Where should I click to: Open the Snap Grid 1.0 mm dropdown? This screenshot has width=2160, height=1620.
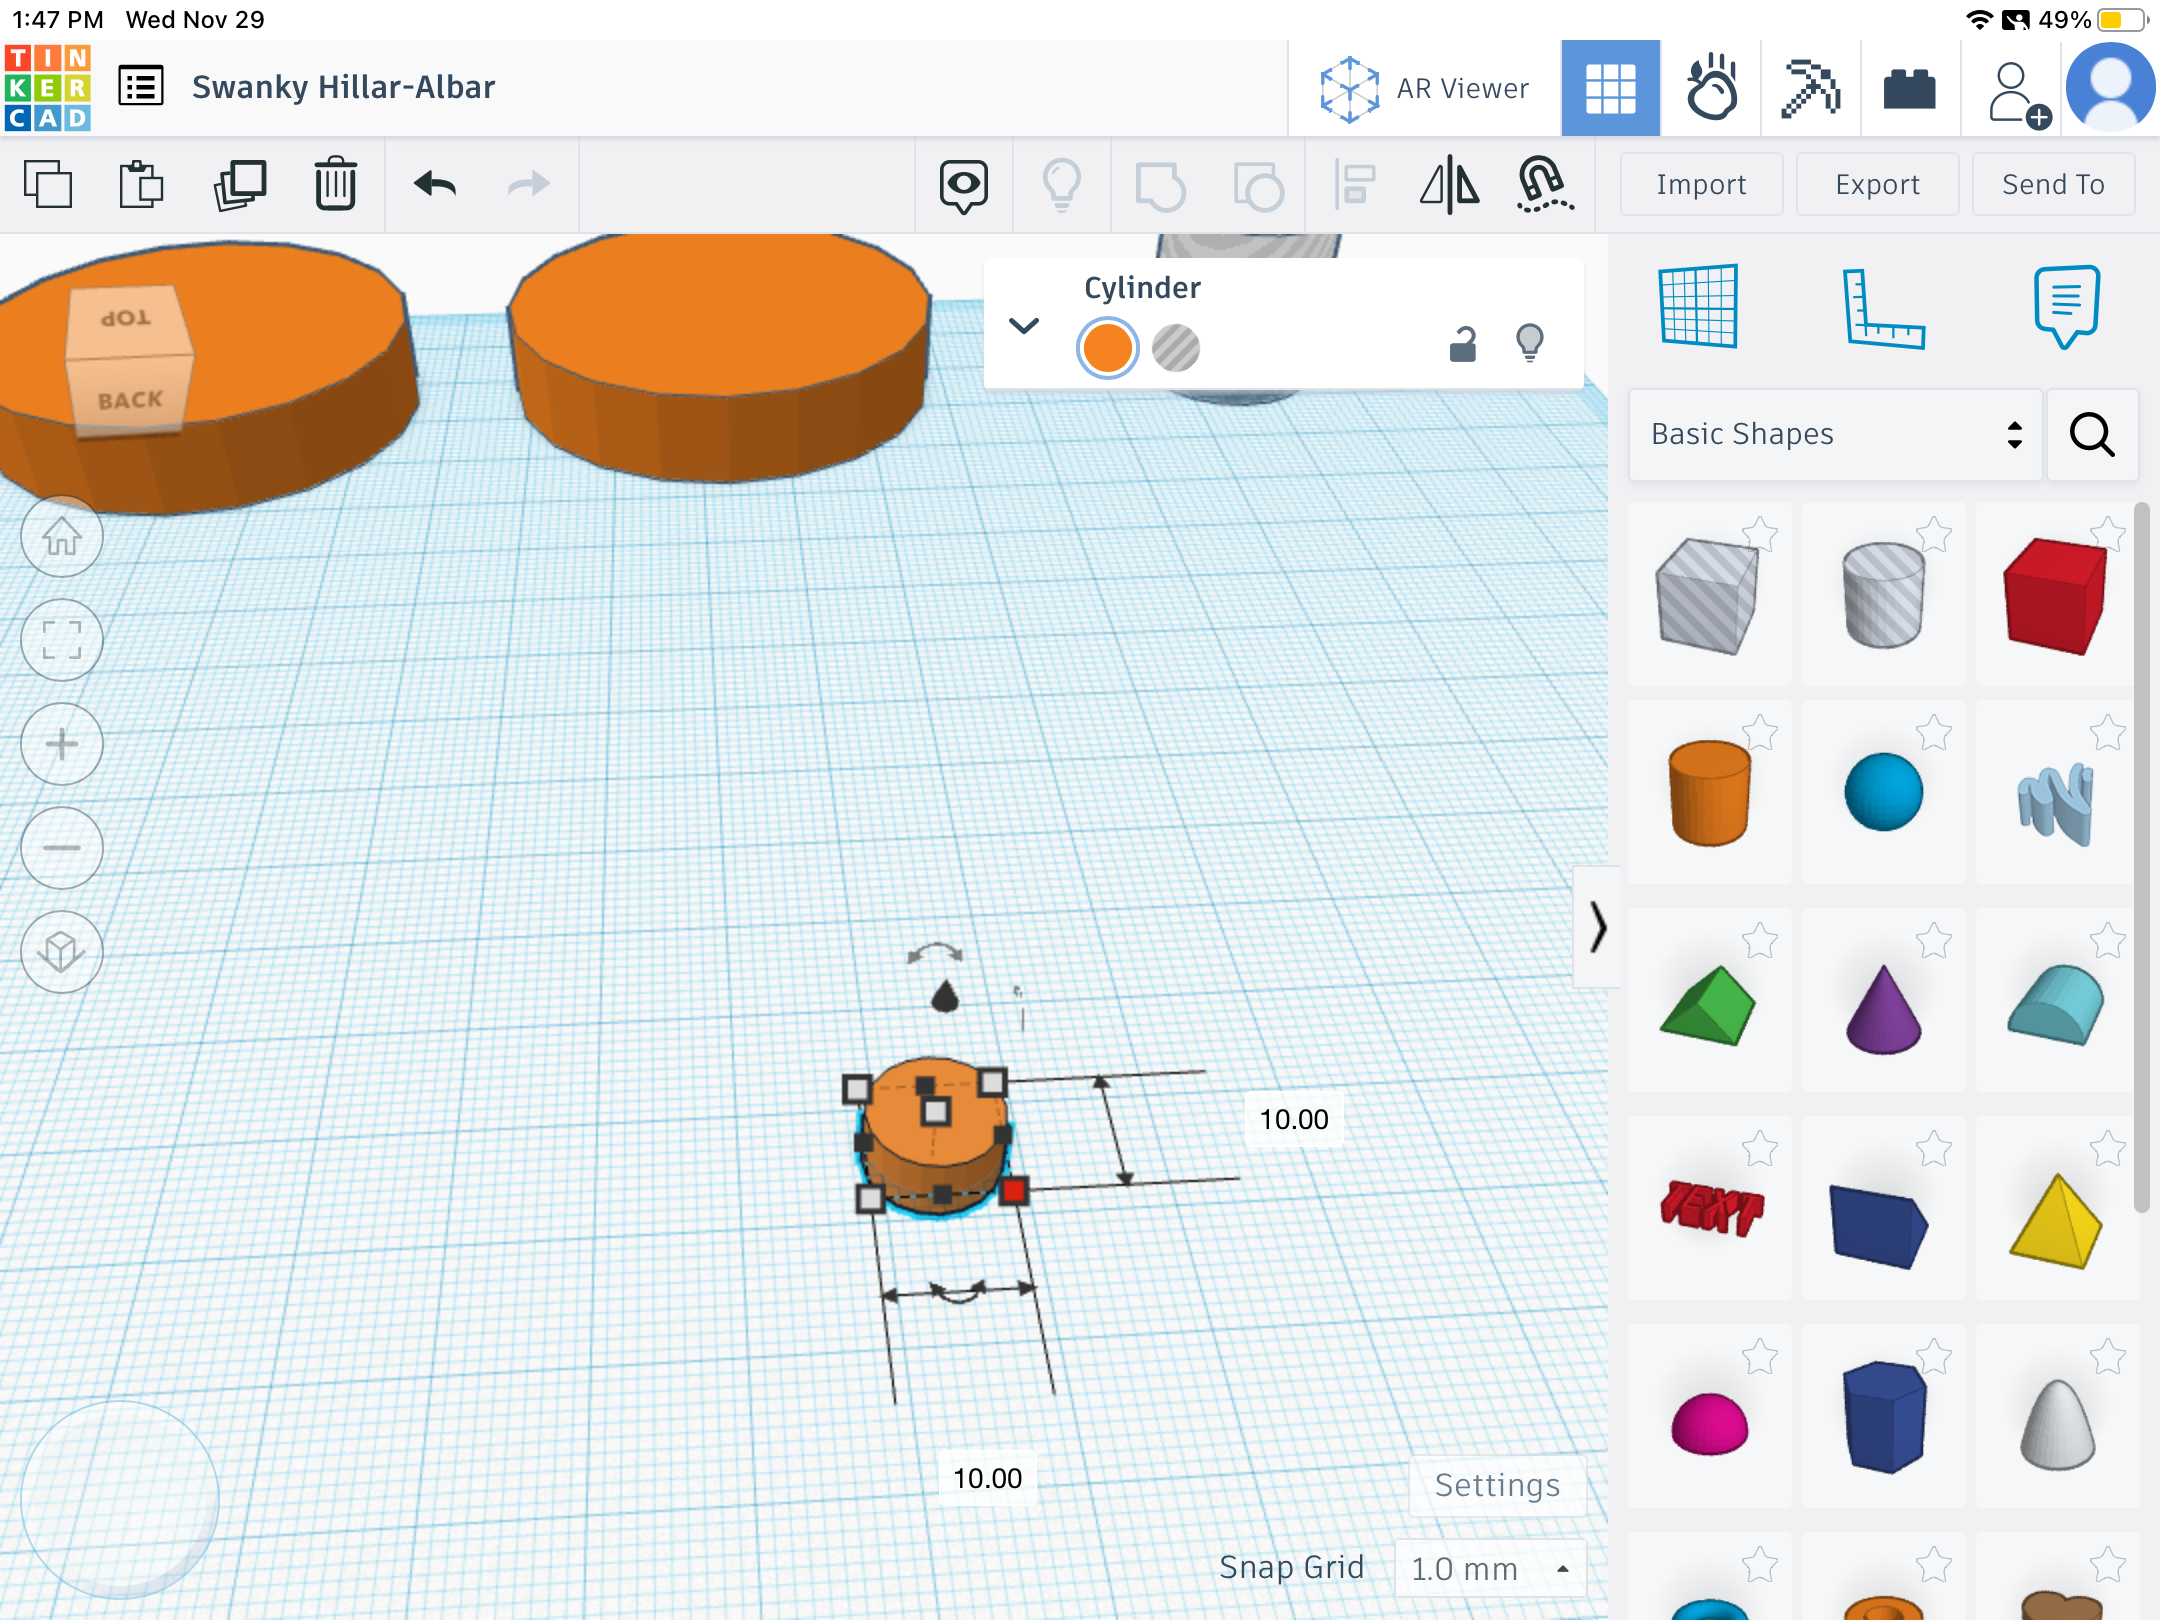click(1490, 1568)
